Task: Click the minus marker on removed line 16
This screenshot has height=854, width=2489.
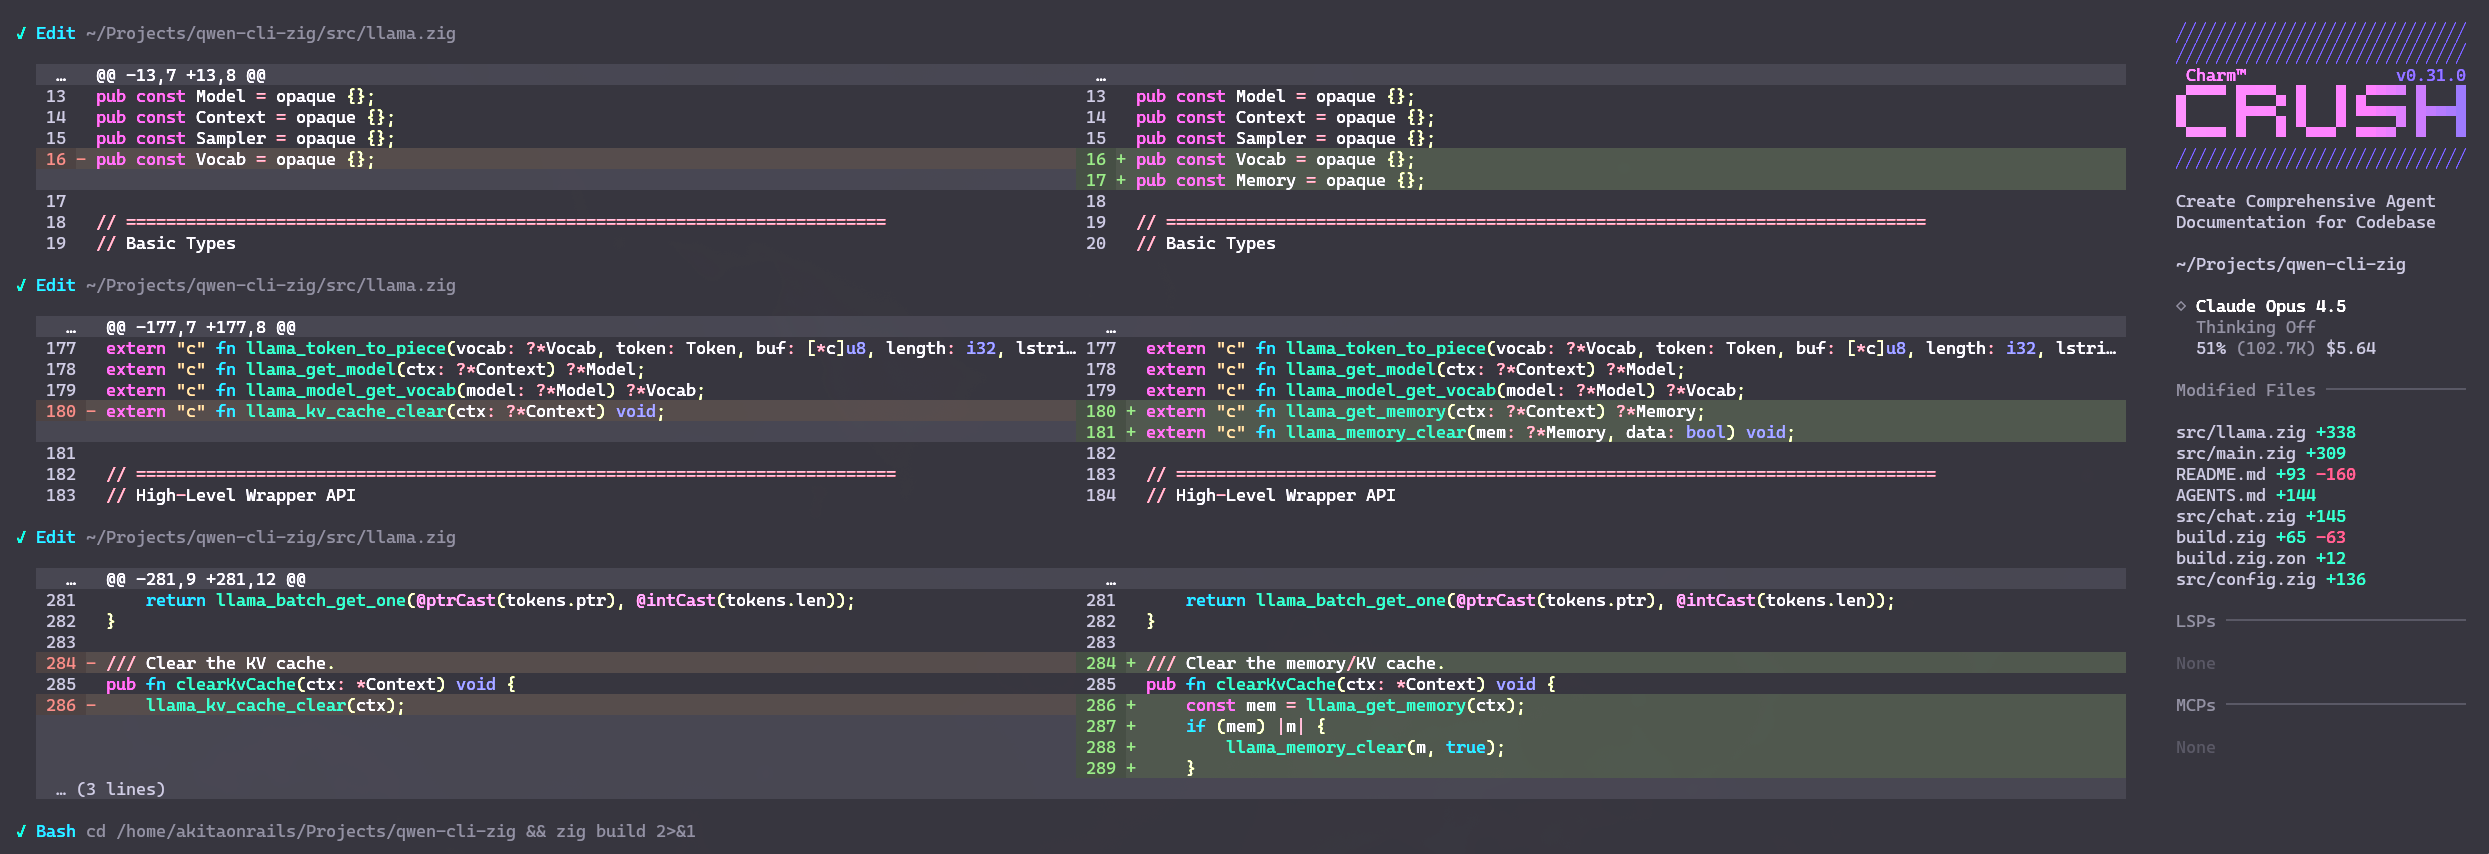Action: (x=81, y=159)
